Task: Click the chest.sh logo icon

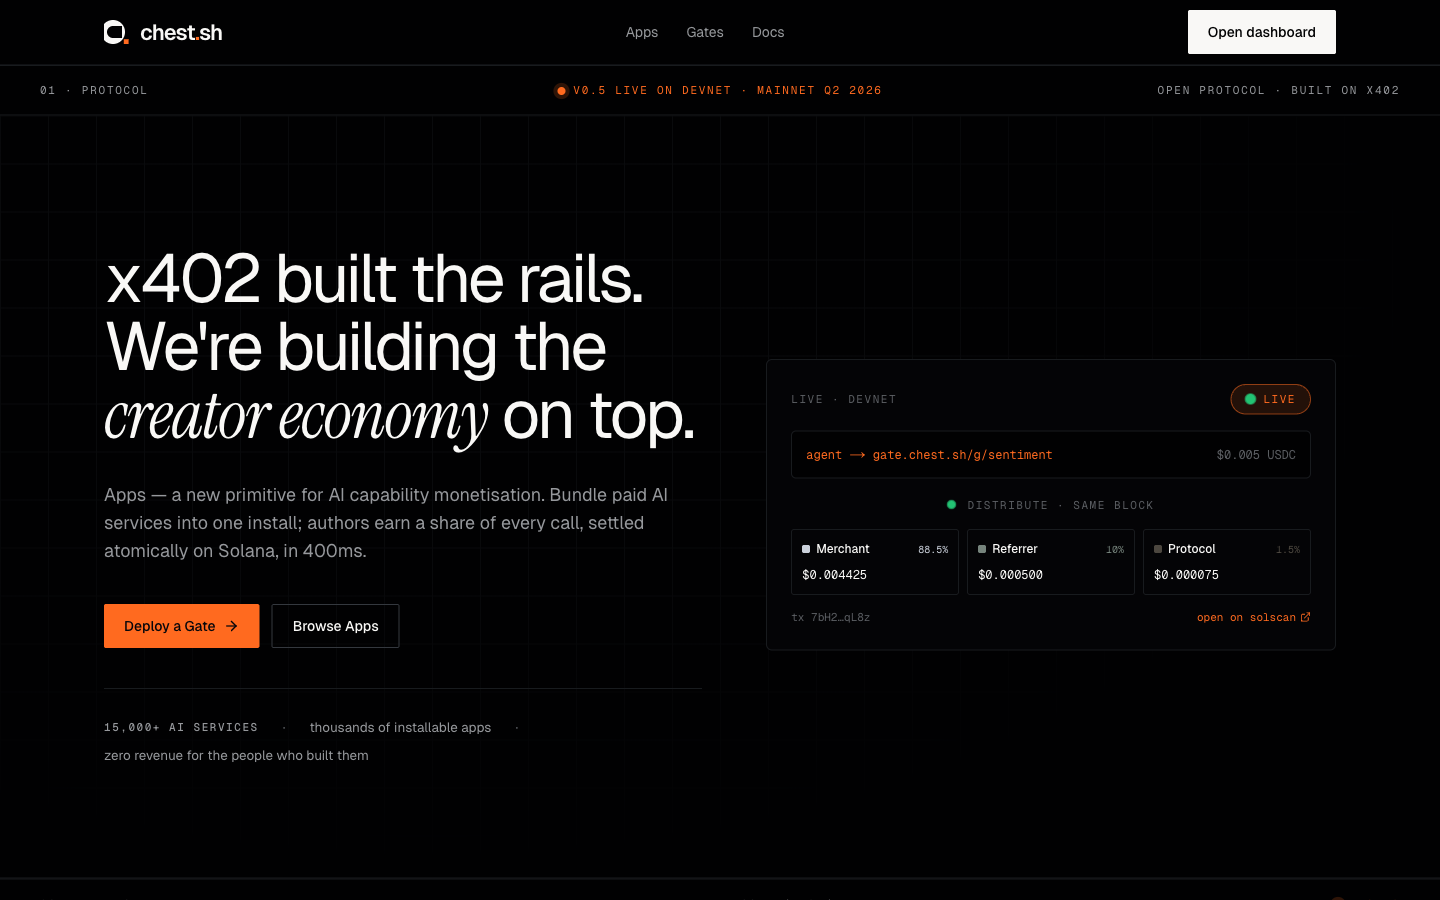Action: [116, 32]
